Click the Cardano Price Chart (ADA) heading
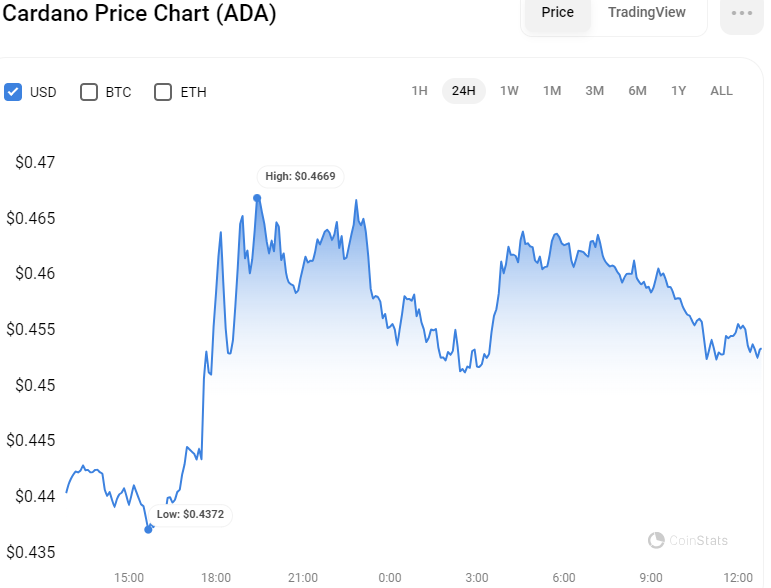 139,13
